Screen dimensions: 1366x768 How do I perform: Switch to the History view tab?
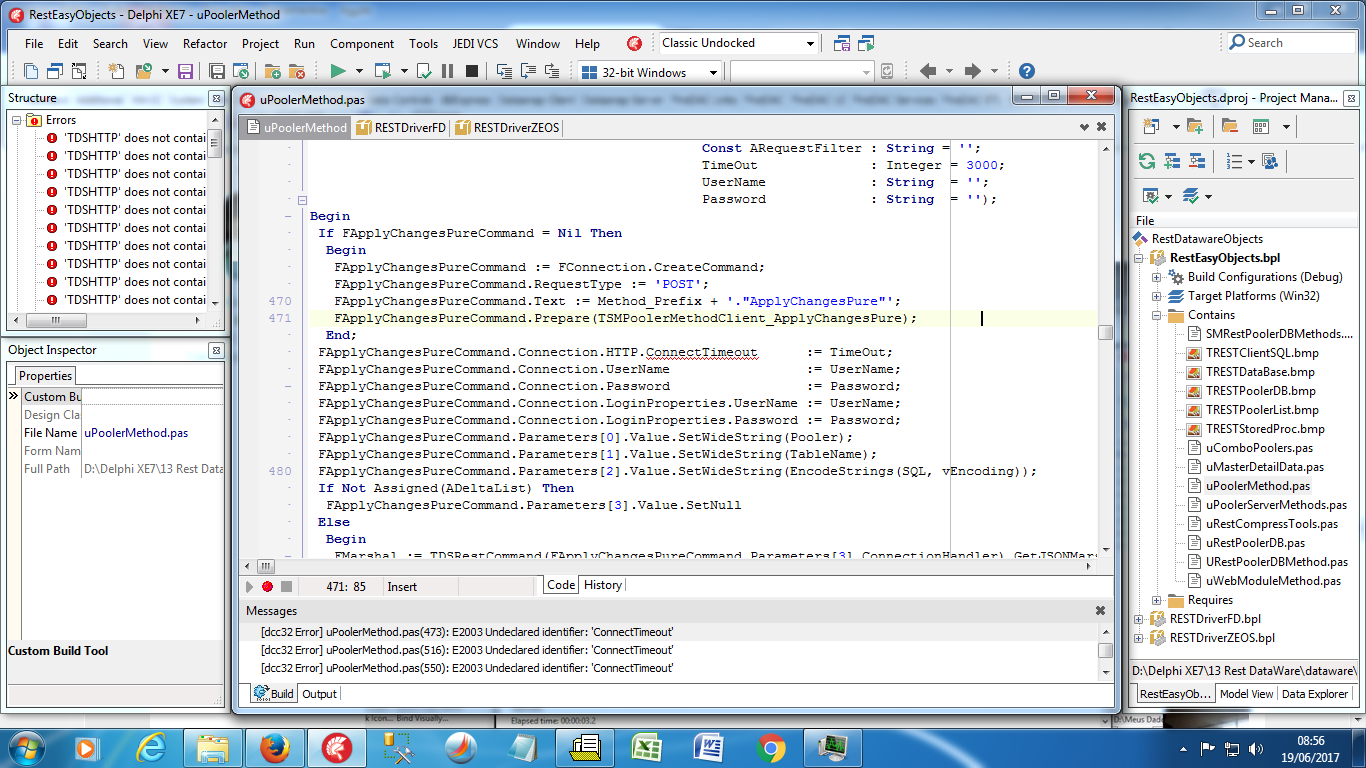click(x=602, y=585)
